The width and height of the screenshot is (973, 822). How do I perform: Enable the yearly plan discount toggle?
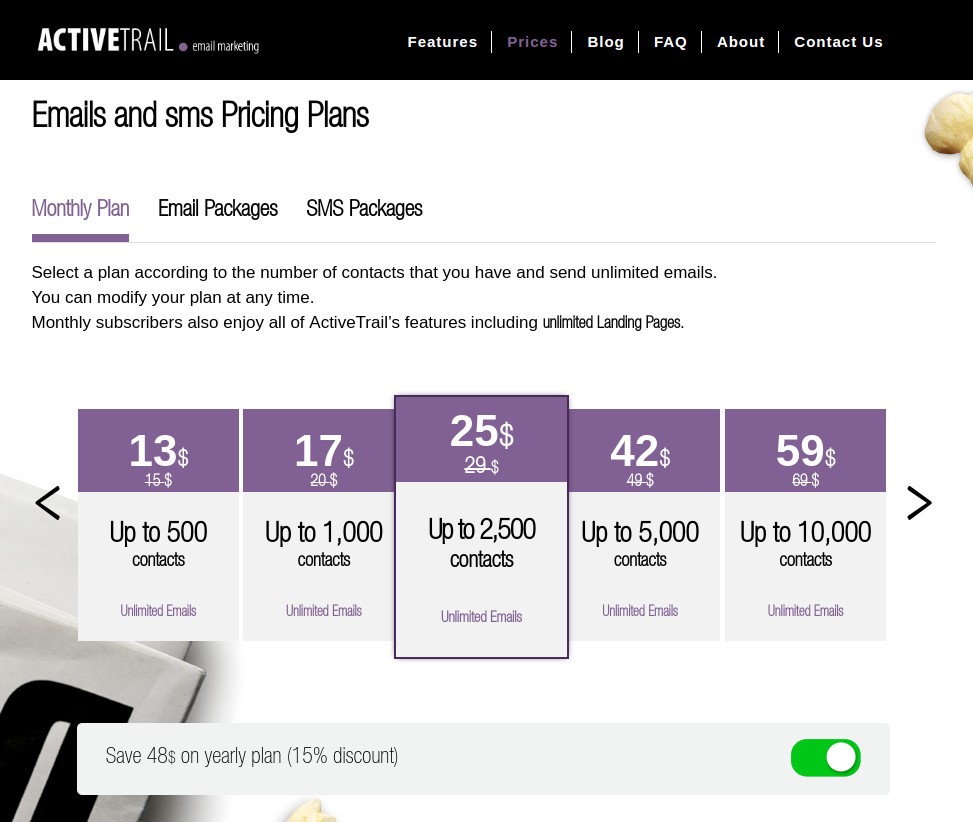tap(825, 757)
